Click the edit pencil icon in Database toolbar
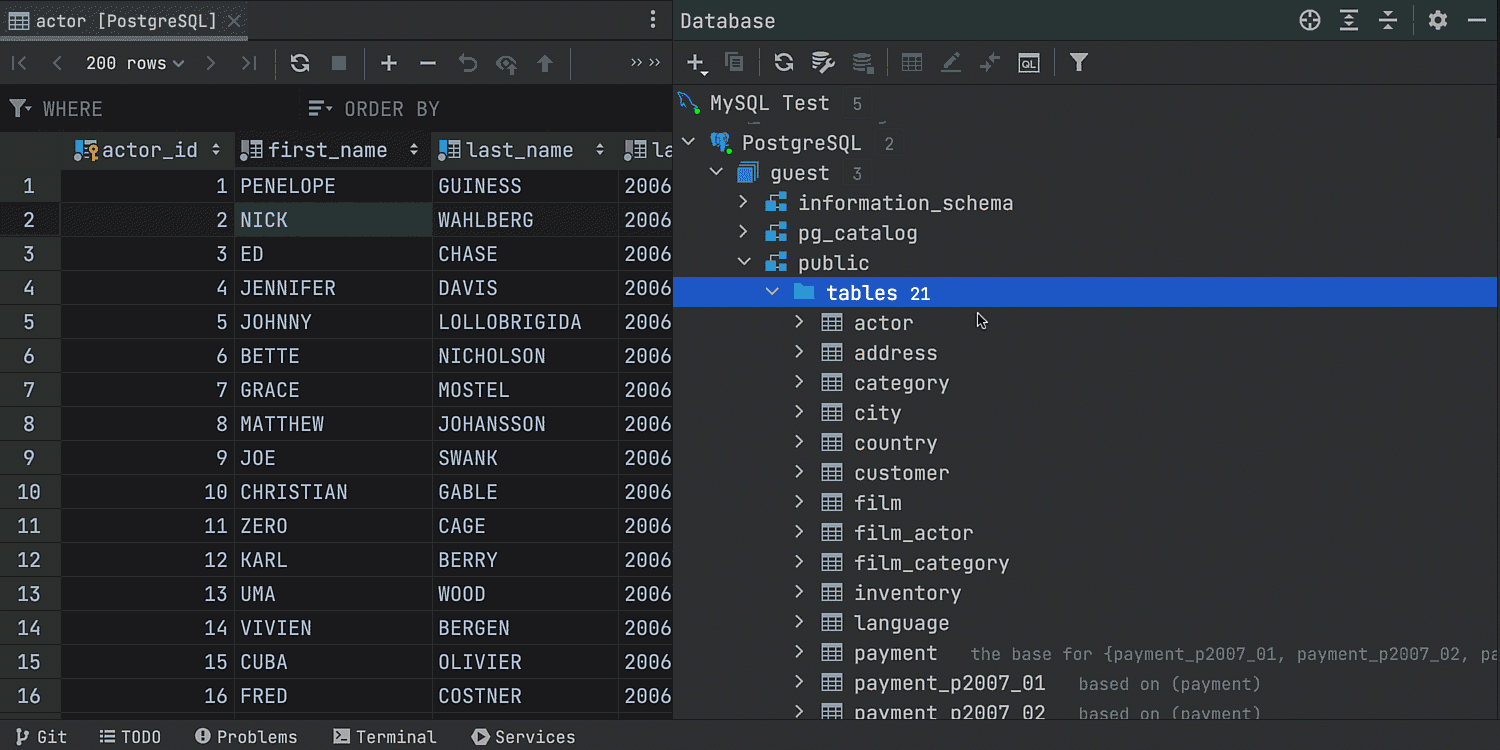 951,62
